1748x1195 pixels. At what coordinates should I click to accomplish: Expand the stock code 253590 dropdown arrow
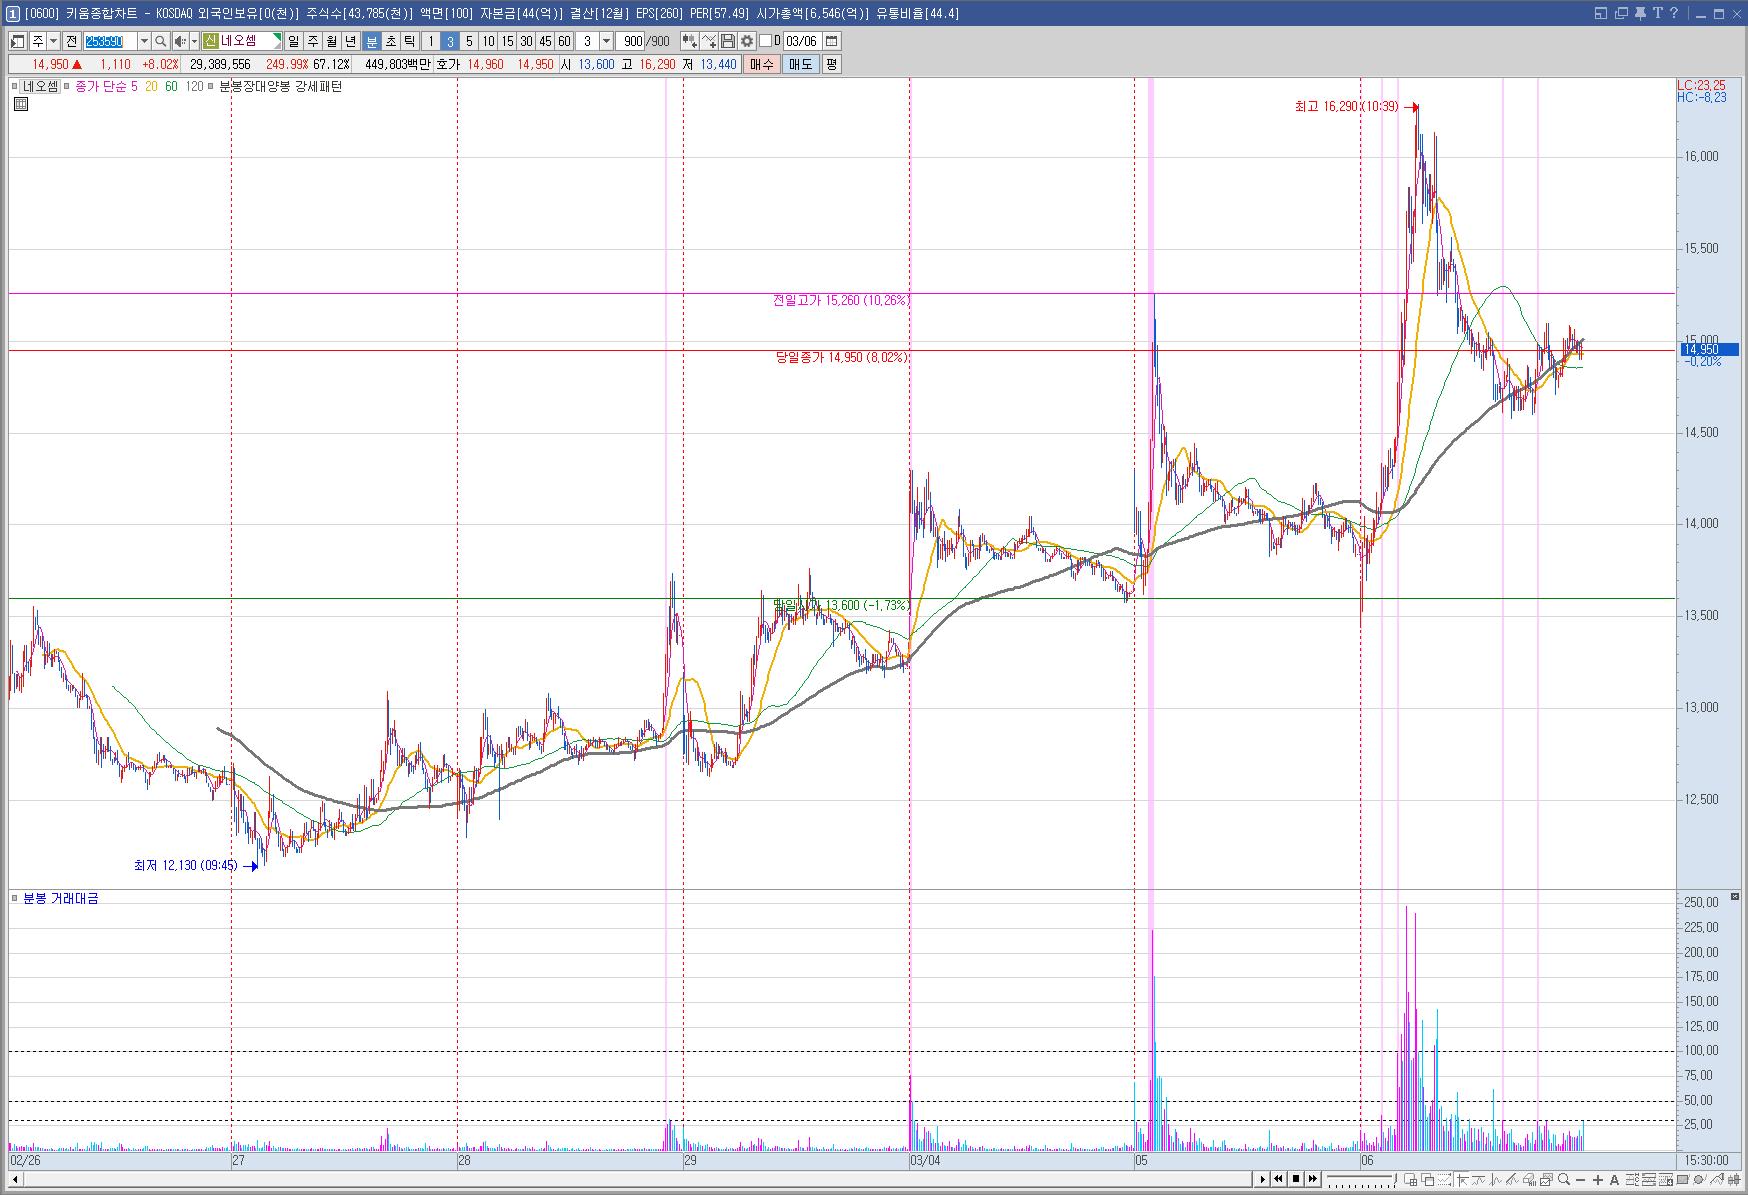[x=143, y=41]
